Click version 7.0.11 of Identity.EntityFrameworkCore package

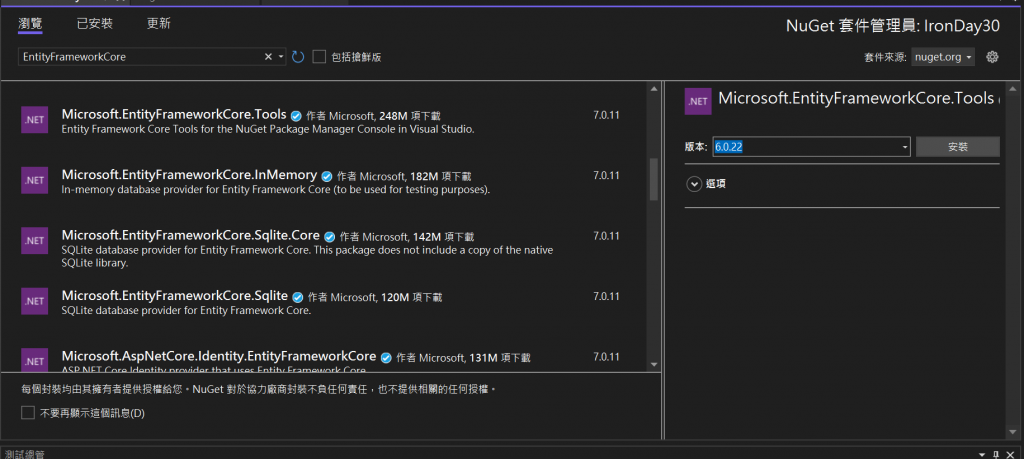click(x=606, y=357)
